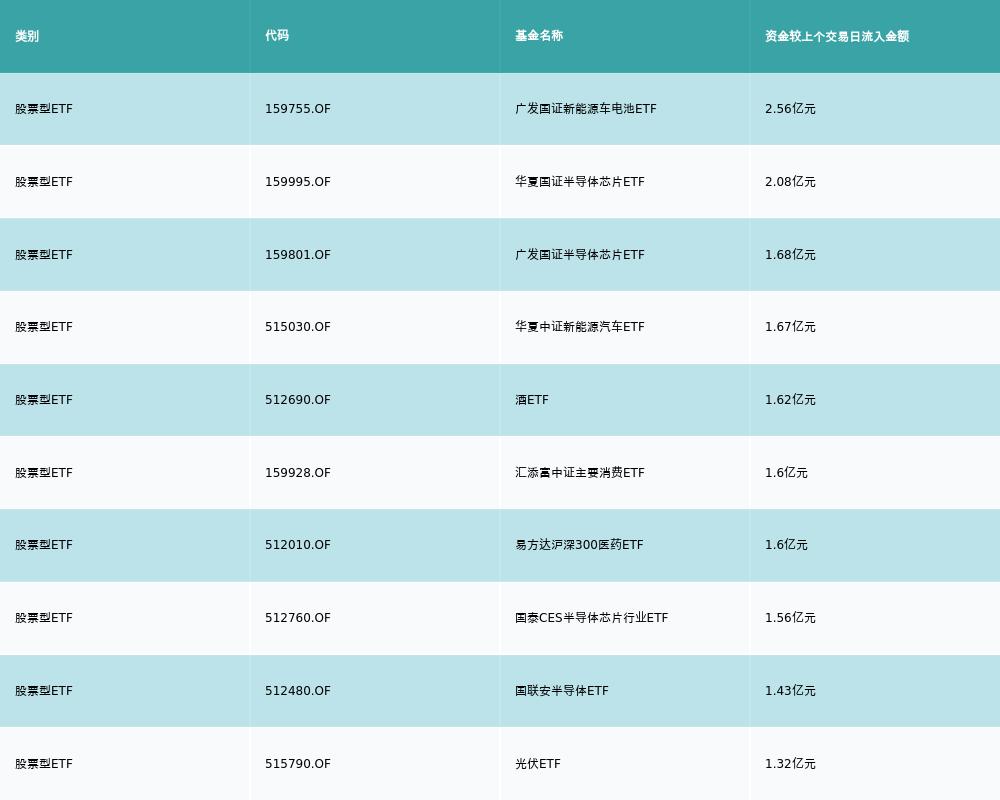Click 股票型ETF in the 512010.OF row
This screenshot has width=1000, height=800.
(x=44, y=545)
